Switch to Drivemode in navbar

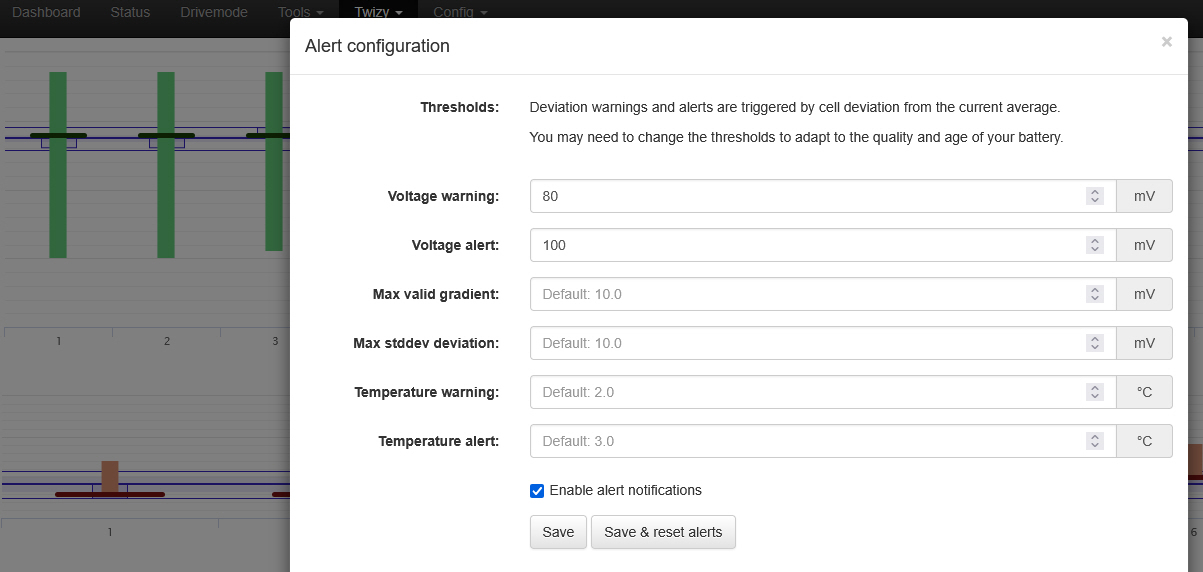tap(213, 12)
